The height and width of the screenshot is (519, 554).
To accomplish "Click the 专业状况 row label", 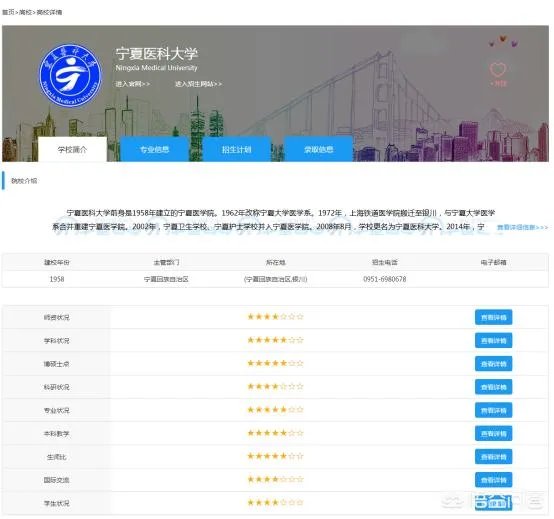I will [x=57, y=411].
